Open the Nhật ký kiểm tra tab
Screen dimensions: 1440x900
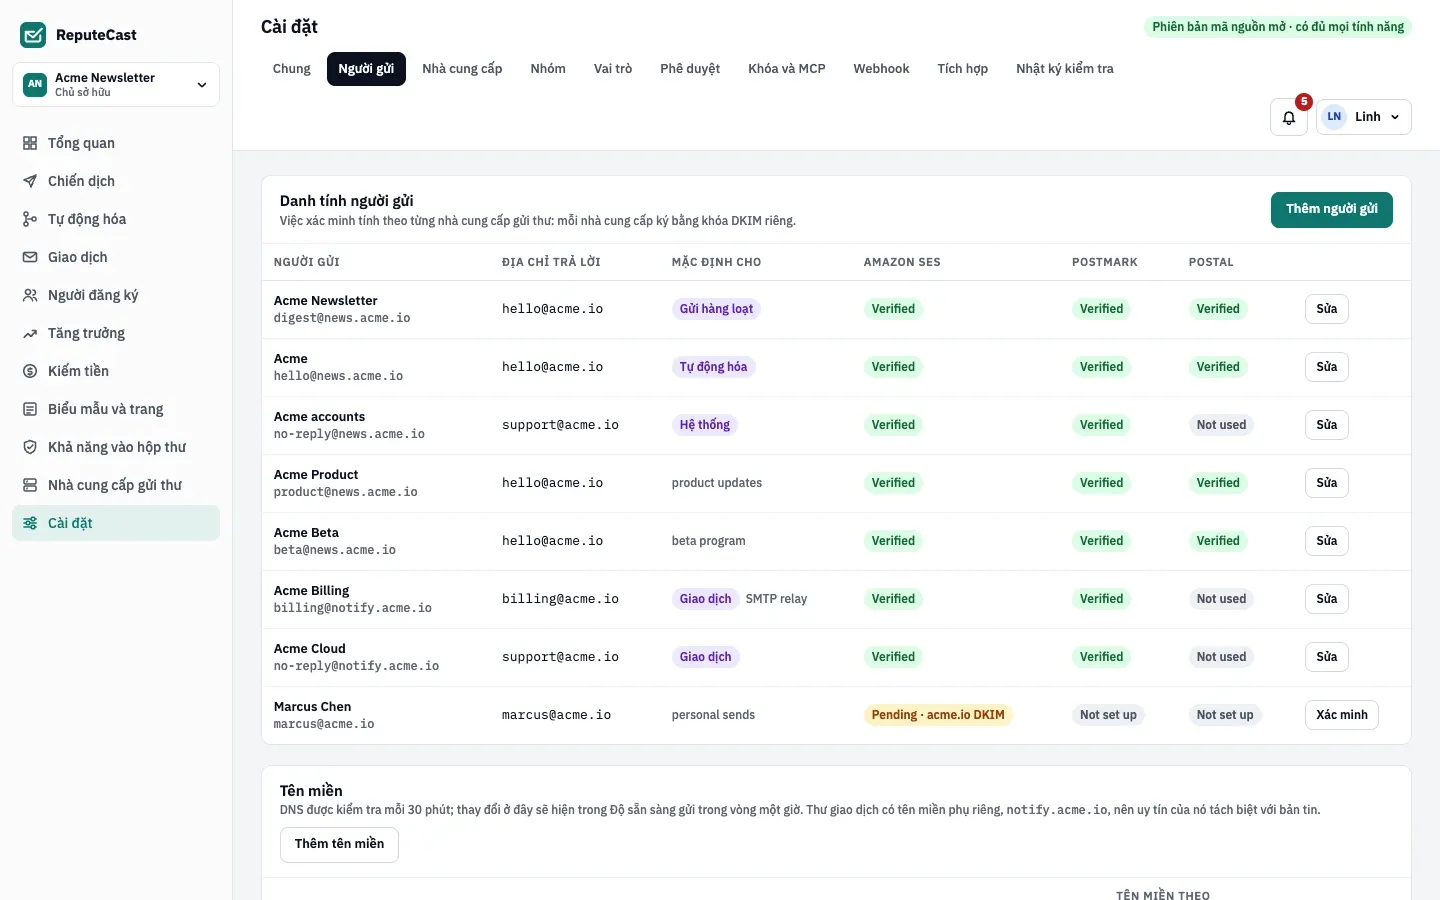pyautogui.click(x=1064, y=69)
